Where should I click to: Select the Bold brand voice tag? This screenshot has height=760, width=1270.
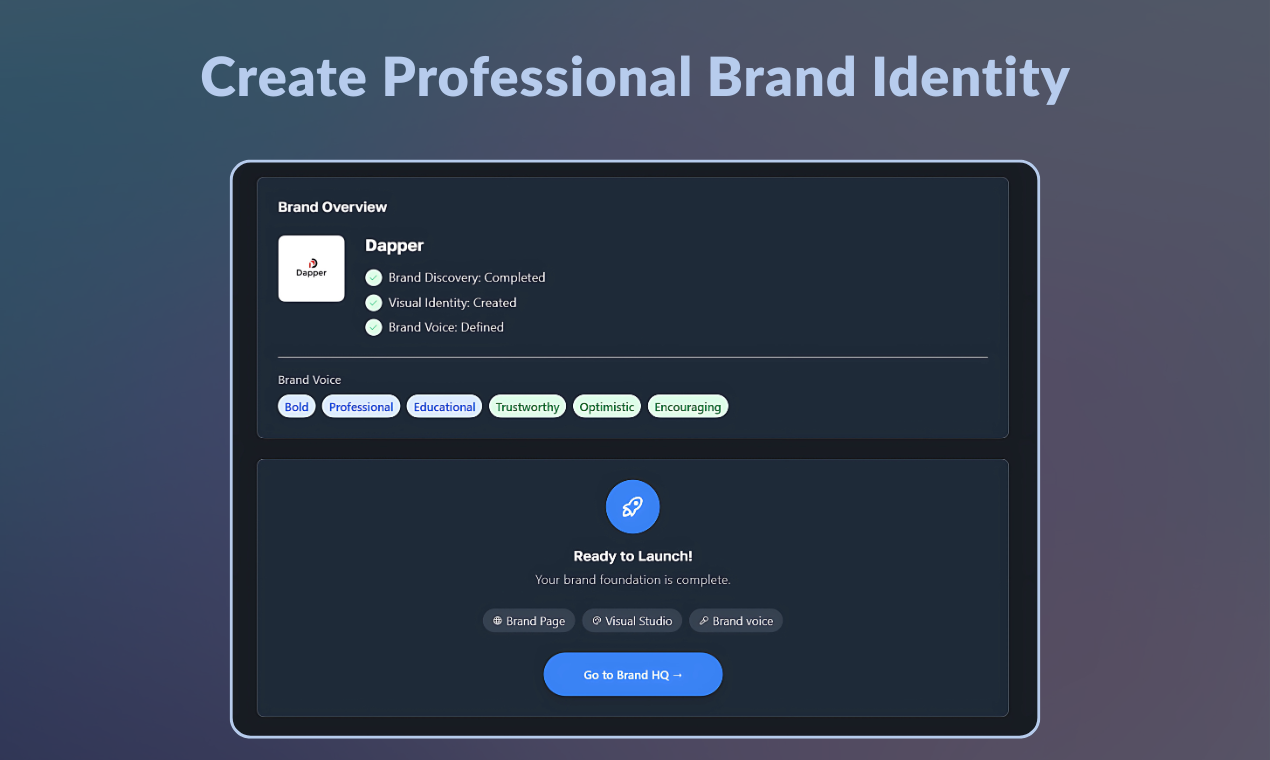click(x=296, y=406)
